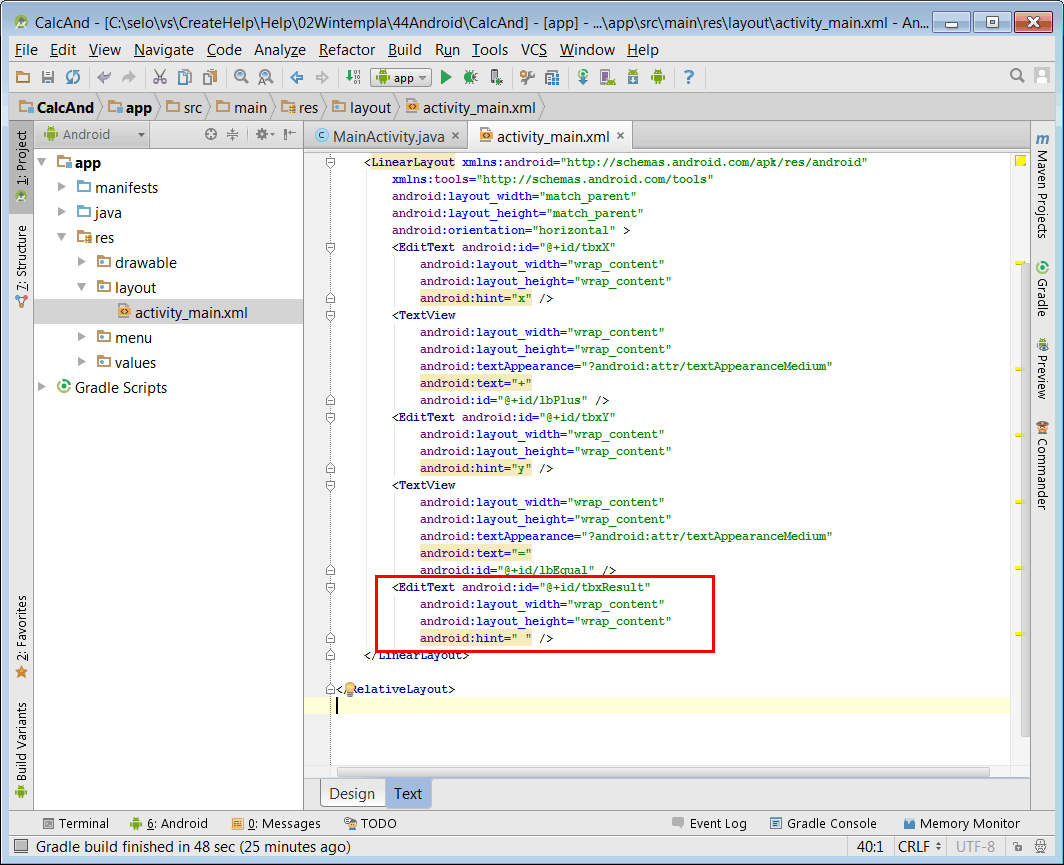Open Find with the magnifier icon

point(241,77)
